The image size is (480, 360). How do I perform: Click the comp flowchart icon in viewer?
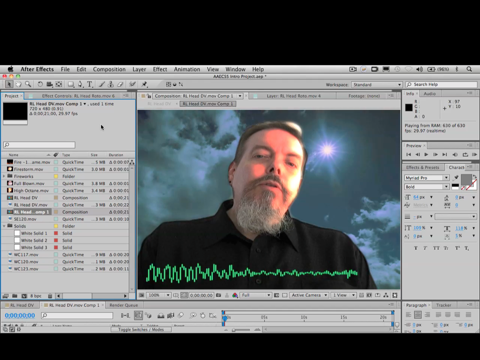tap(386, 295)
